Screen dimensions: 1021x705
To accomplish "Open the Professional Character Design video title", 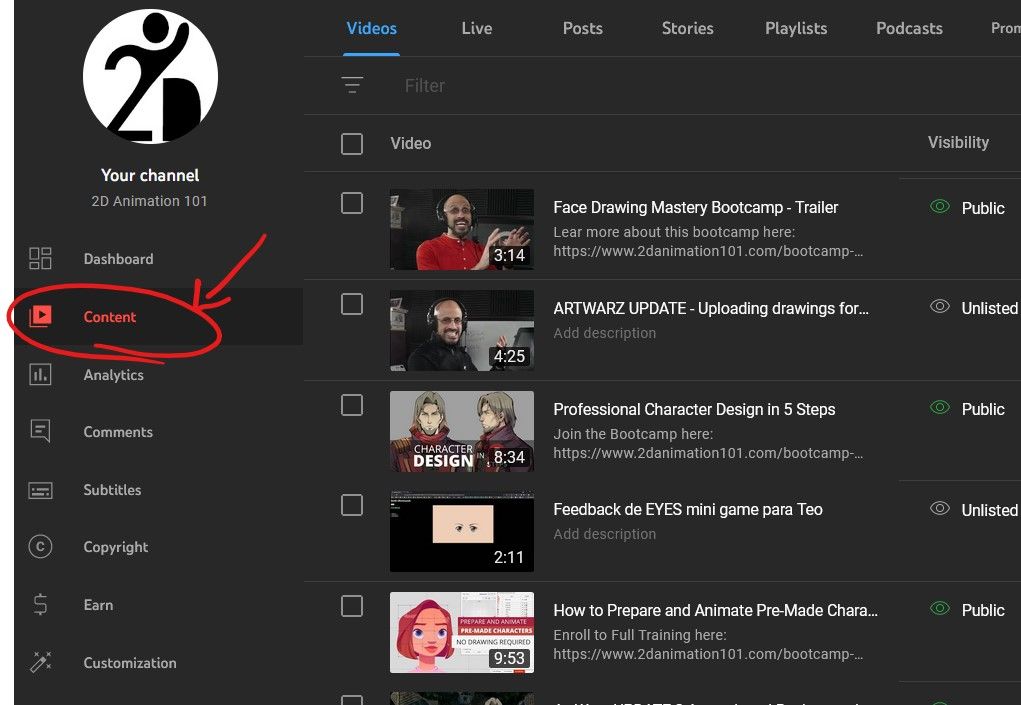I will click(694, 409).
